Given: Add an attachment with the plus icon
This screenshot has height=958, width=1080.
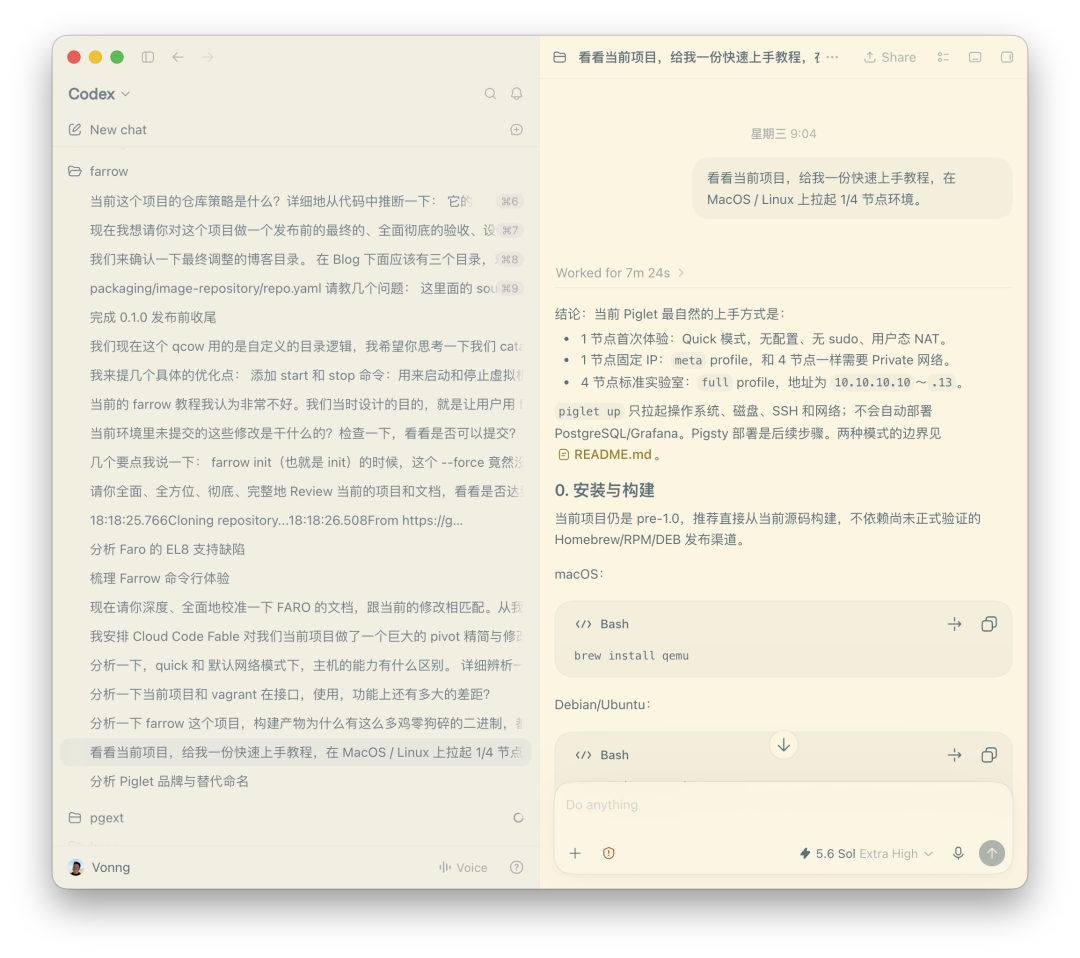Looking at the screenshot, I should [575, 854].
